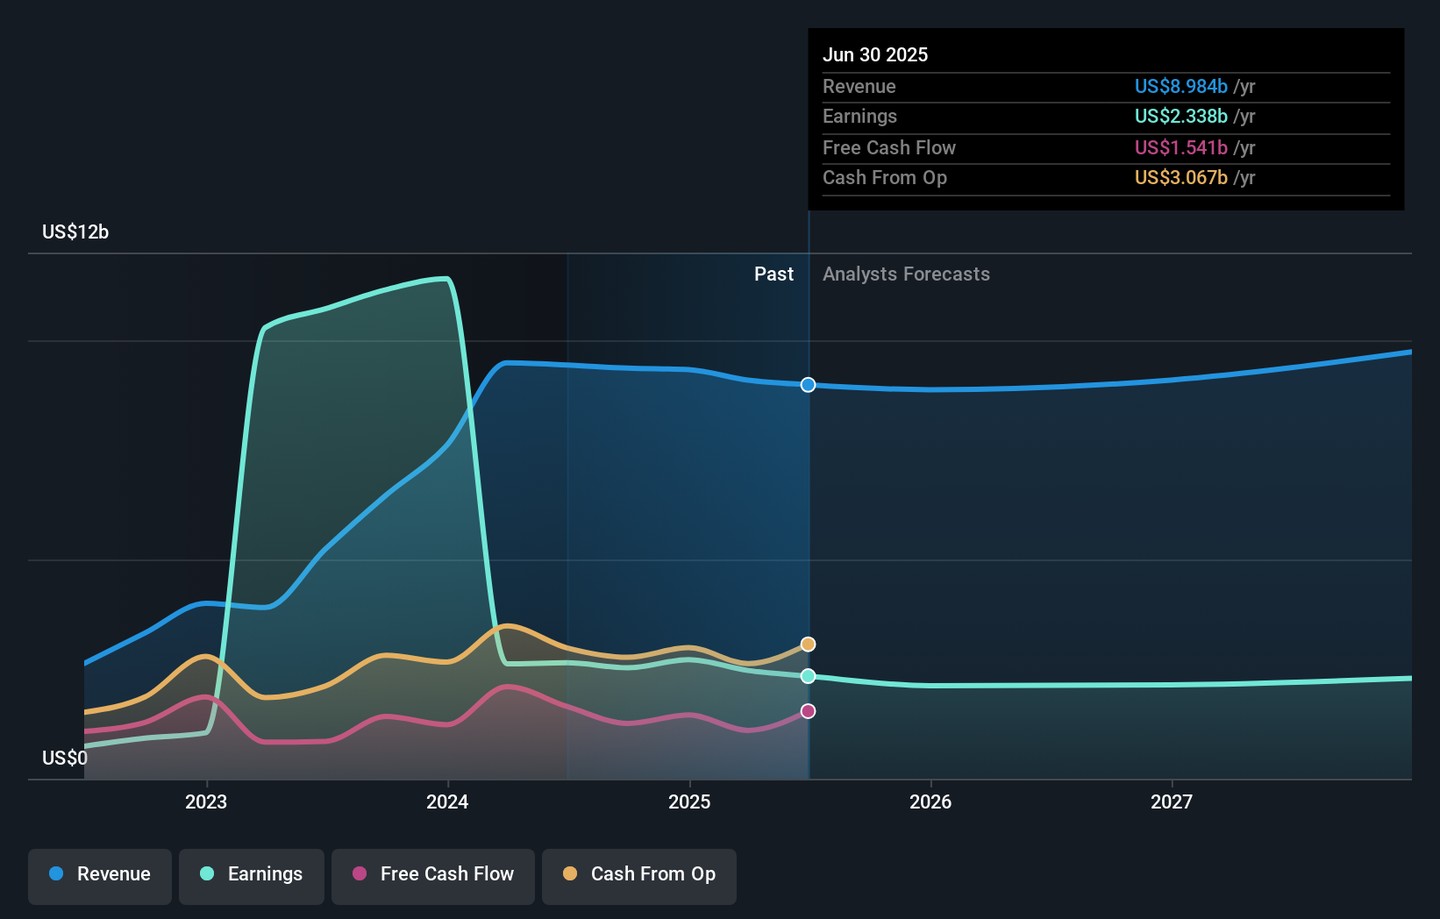Click the 2023 x-axis label
Viewport: 1440px width, 919px height.
click(x=206, y=802)
